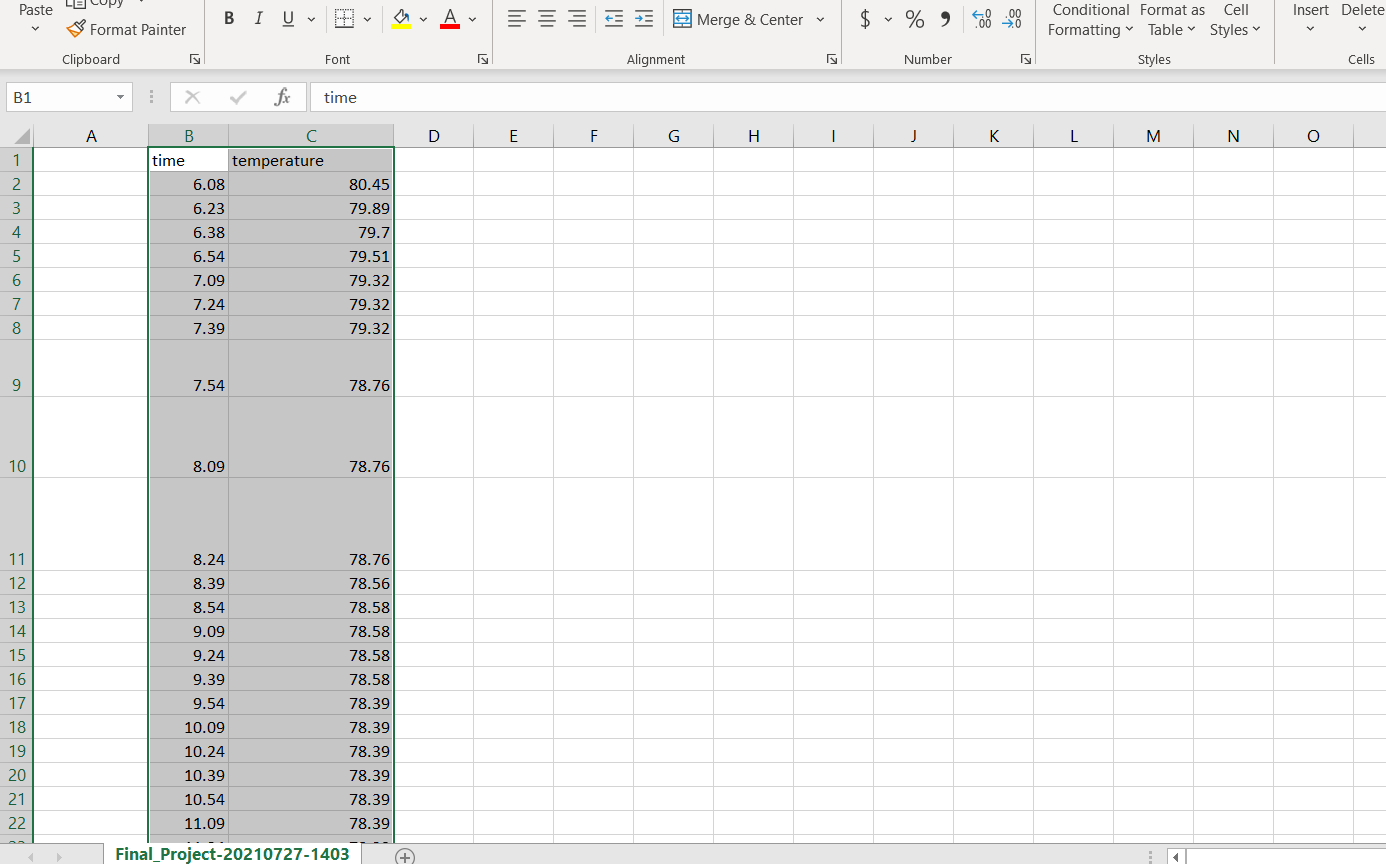1386x864 pixels.
Task: Select column H header
Action: tap(753, 136)
